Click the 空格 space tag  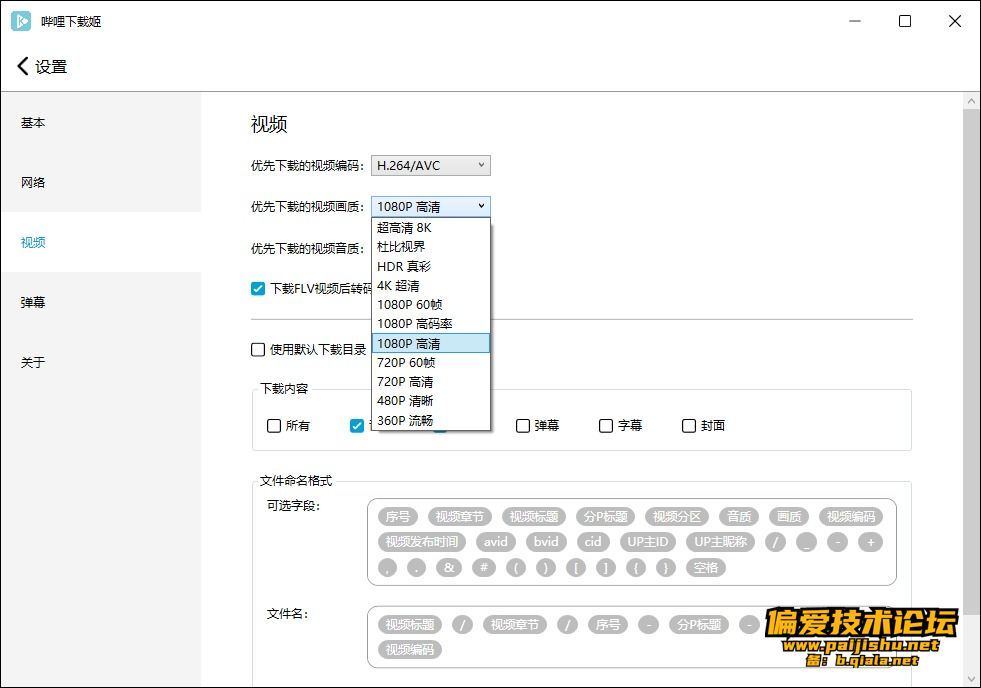706,568
